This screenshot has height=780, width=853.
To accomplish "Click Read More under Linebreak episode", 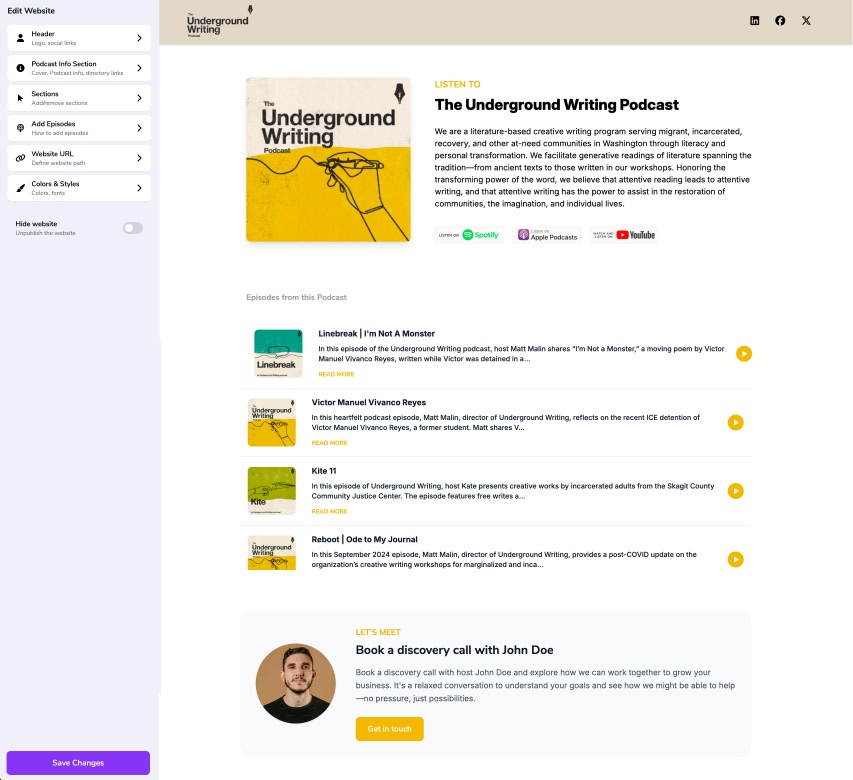I will (x=336, y=374).
